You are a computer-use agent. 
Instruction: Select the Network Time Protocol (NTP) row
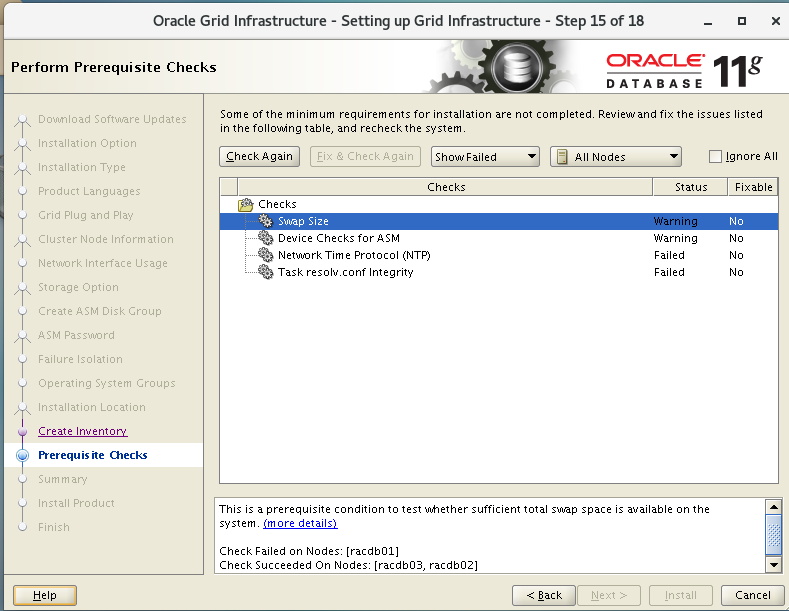click(x=499, y=255)
